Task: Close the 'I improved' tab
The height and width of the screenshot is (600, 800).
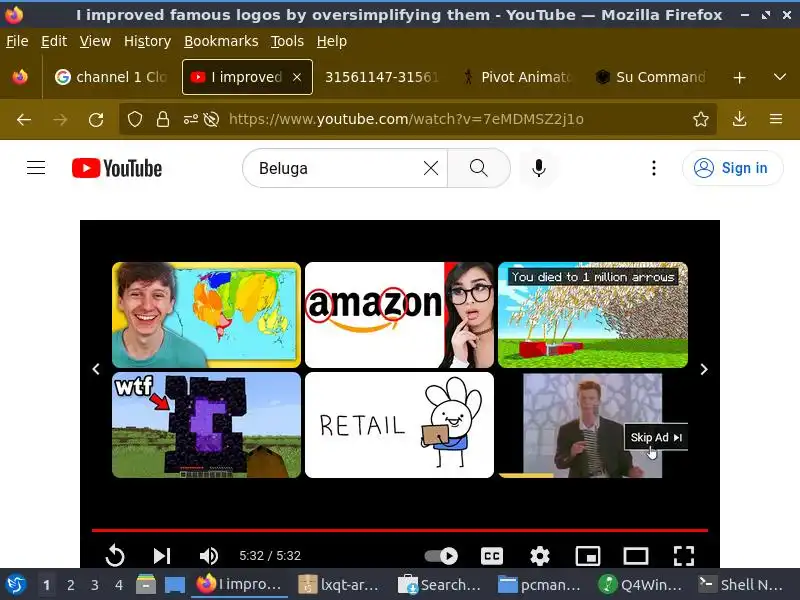Action: 297,77
